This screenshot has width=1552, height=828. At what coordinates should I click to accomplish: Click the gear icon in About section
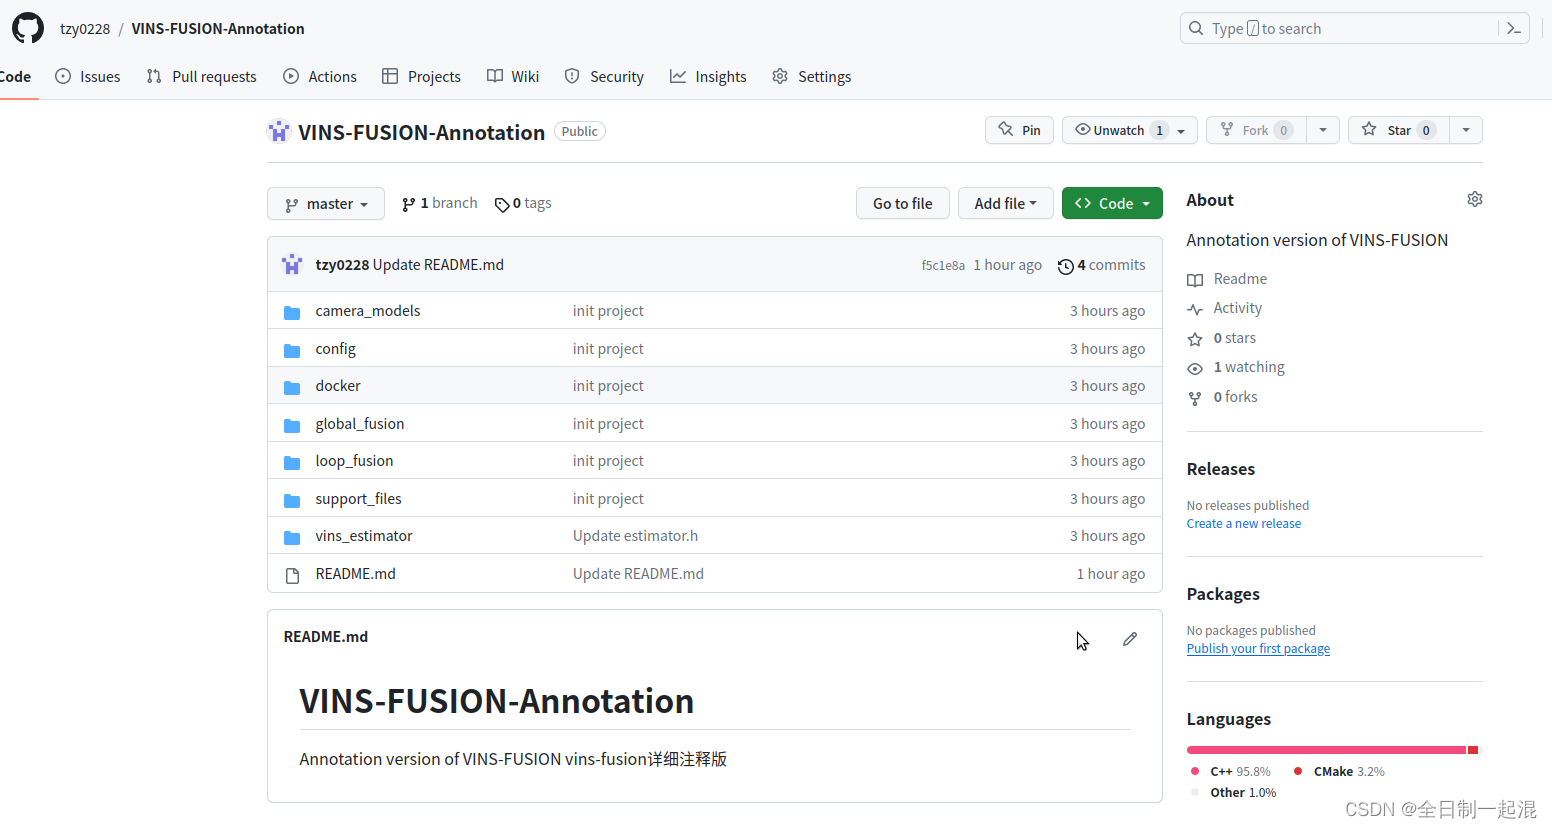click(1474, 199)
